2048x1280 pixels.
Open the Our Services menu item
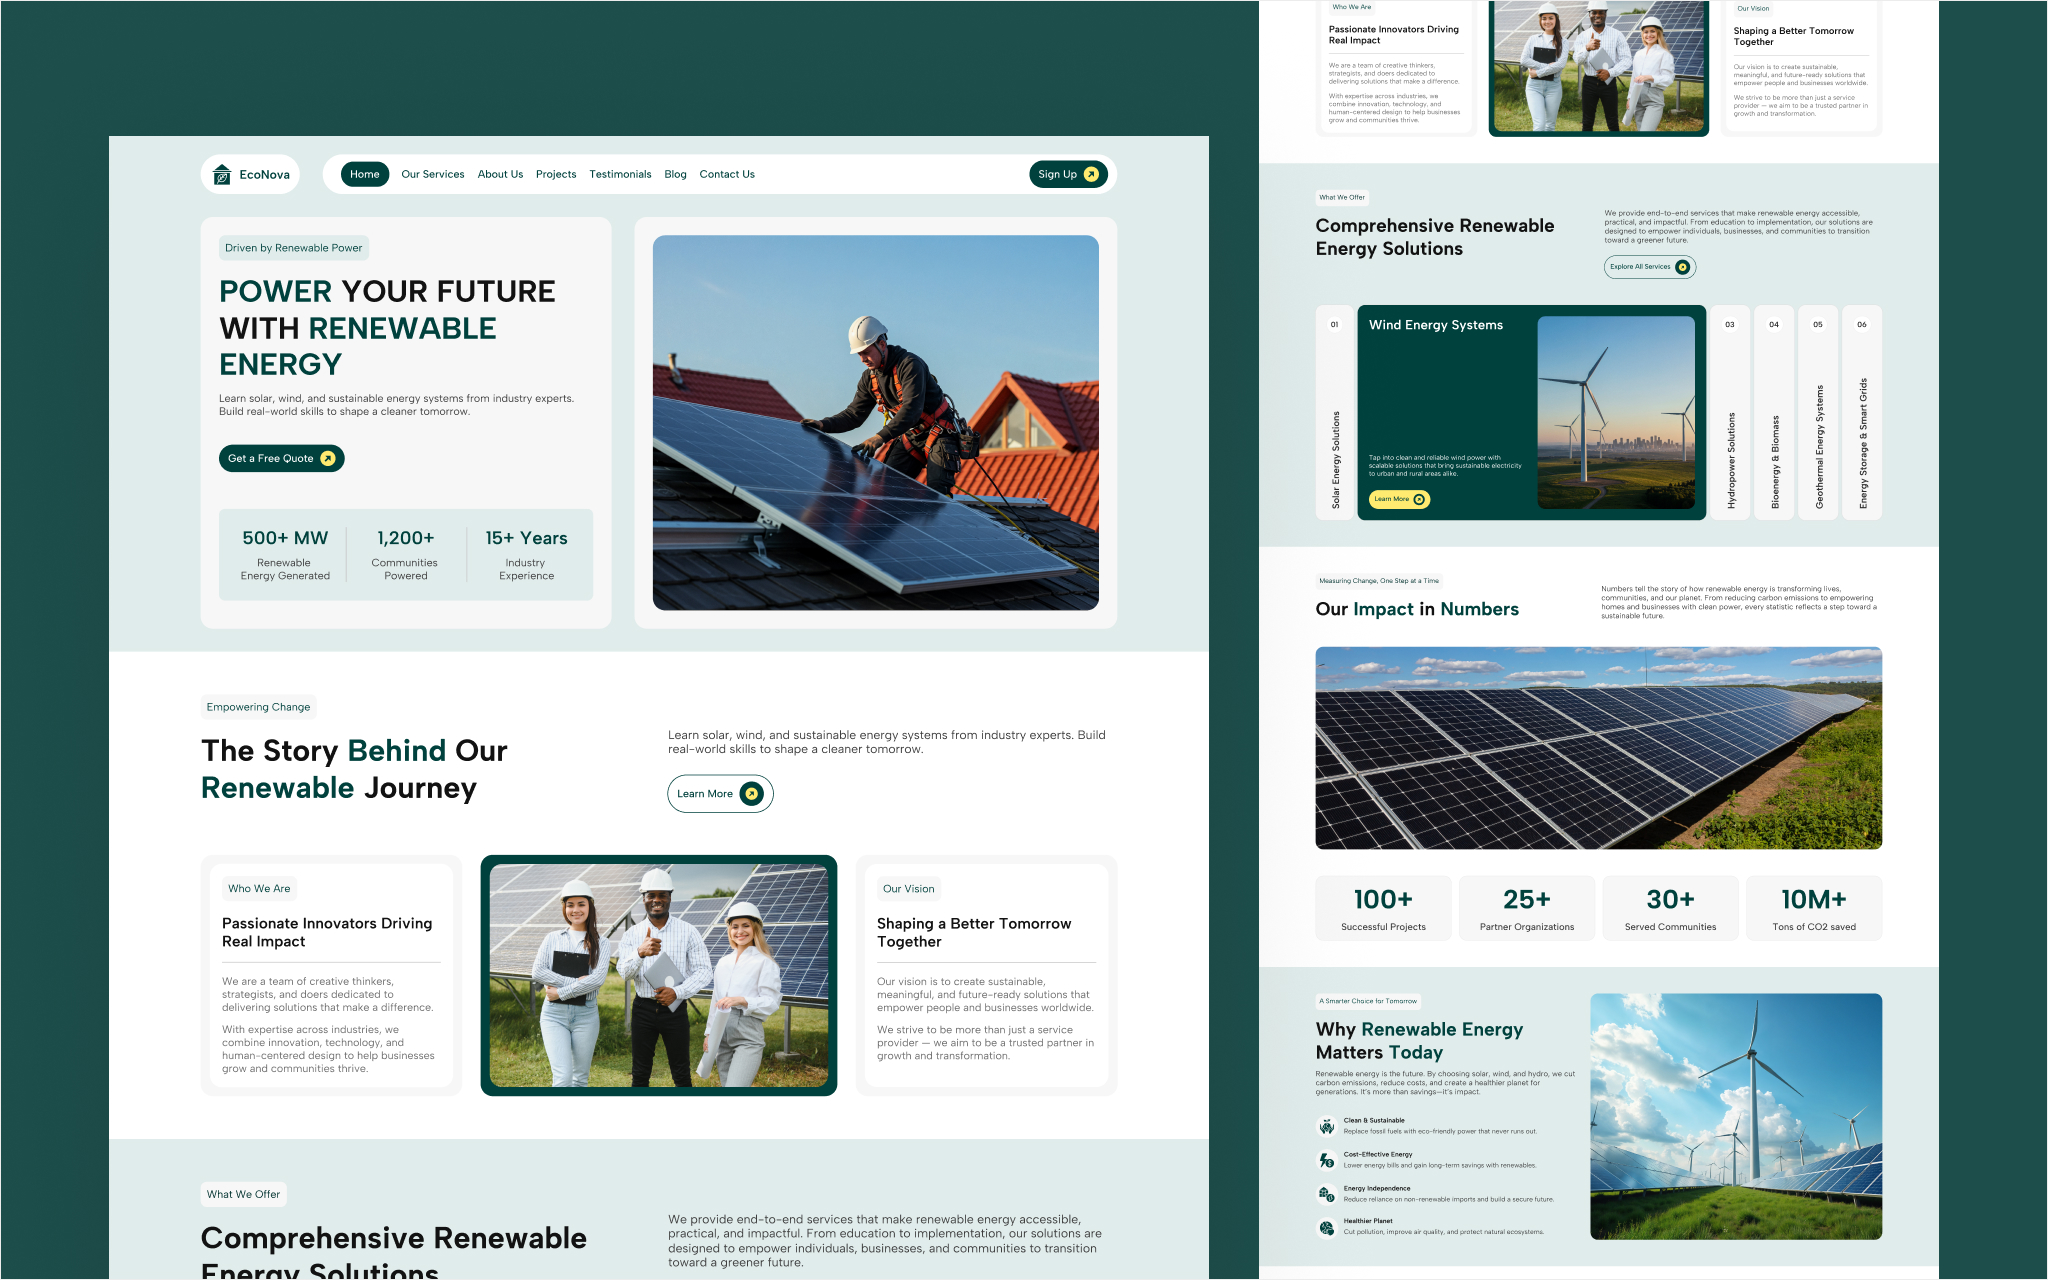click(x=433, y=174)
